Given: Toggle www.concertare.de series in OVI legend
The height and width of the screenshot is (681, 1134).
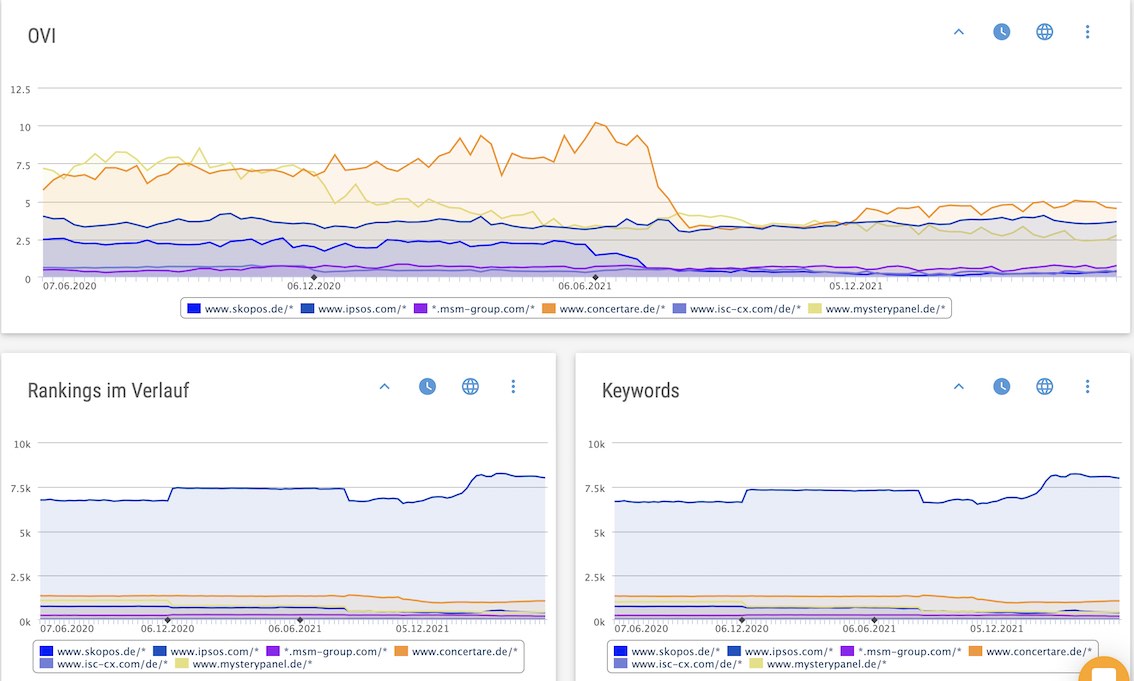Looking at the screenshot, I should (x=604, y=309).
